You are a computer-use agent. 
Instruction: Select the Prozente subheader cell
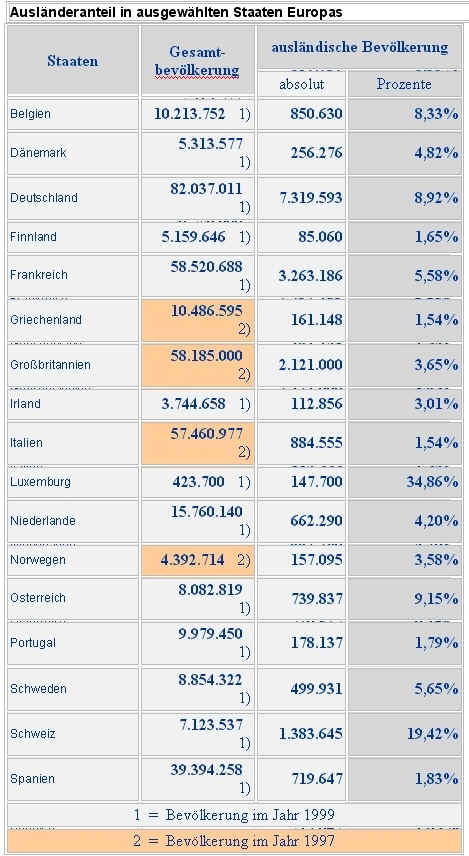point(405,84)
